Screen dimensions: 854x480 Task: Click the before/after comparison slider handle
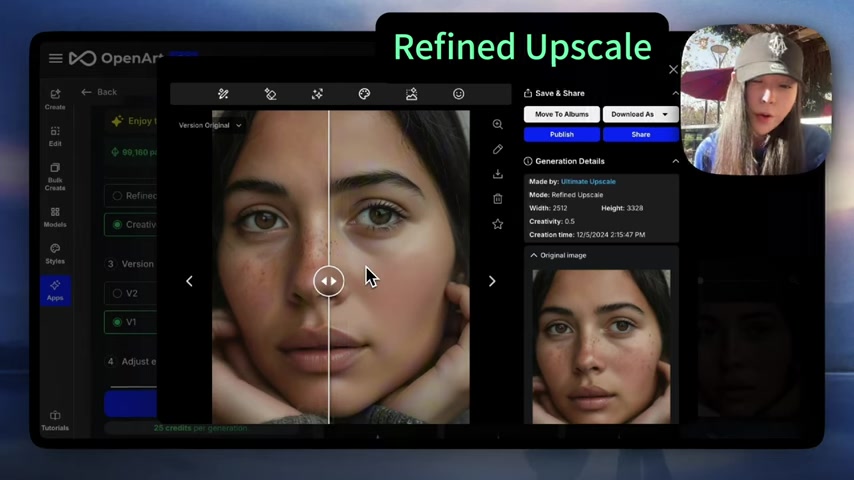329,281
